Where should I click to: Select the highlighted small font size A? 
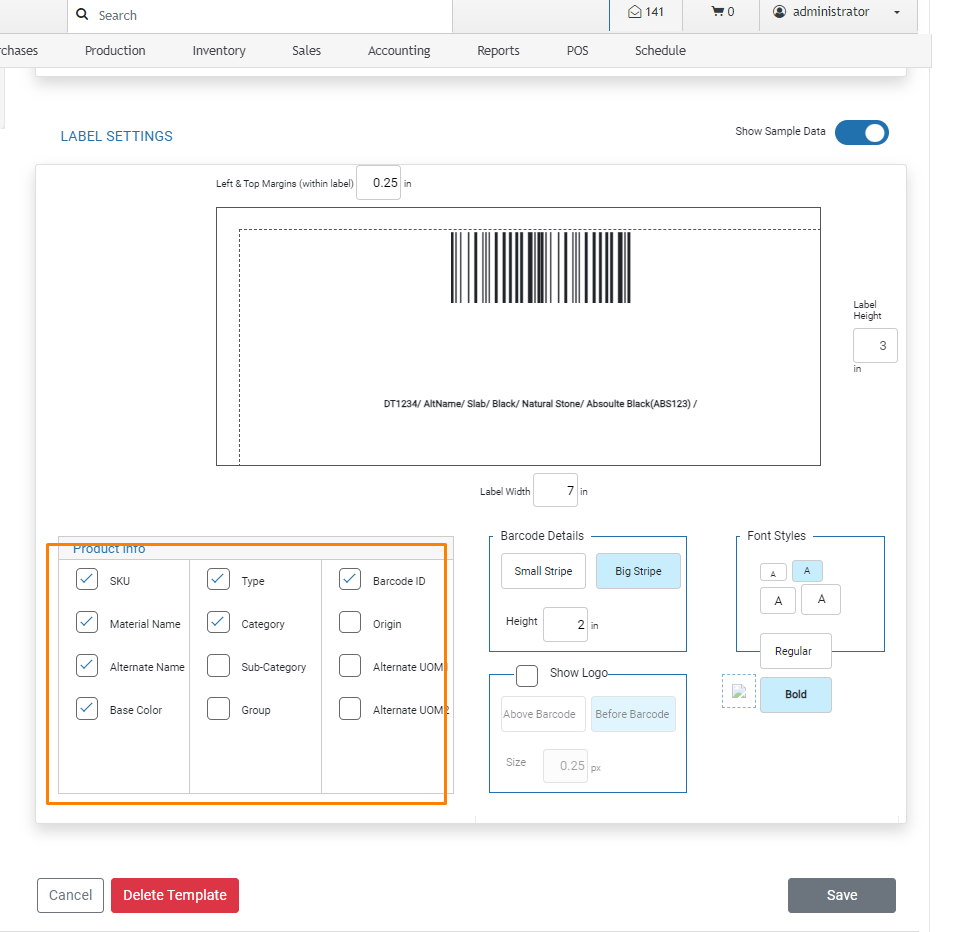pyautogui.click(x=807, y=571)
